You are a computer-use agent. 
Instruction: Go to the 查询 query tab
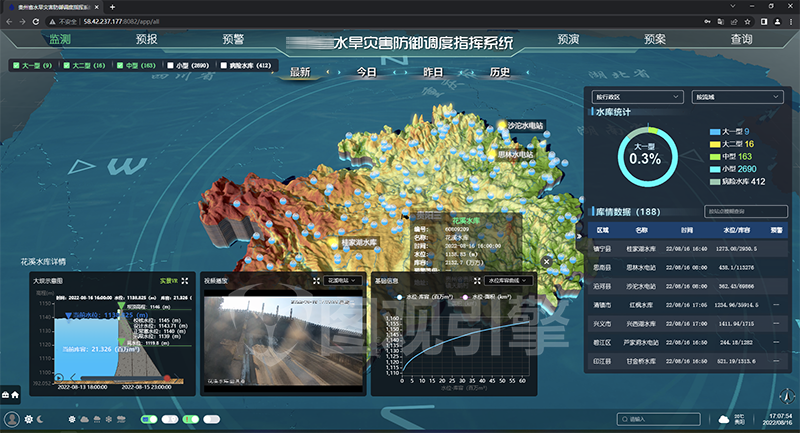741,39
